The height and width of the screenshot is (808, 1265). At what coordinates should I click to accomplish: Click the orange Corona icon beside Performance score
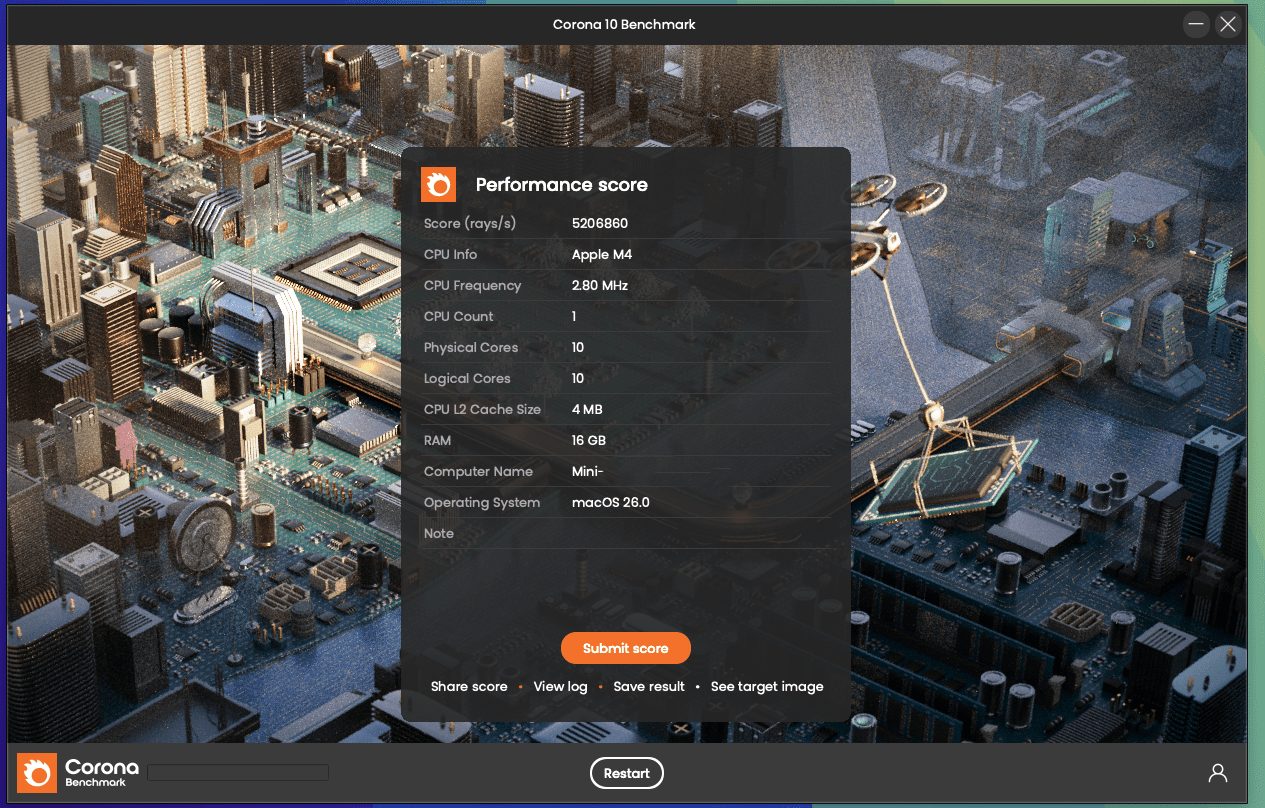tap(438, 185)
